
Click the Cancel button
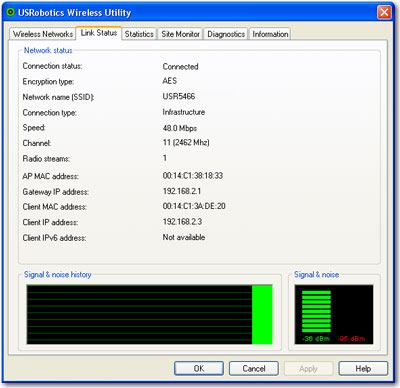pyautogui.click(x=254, y=369)
